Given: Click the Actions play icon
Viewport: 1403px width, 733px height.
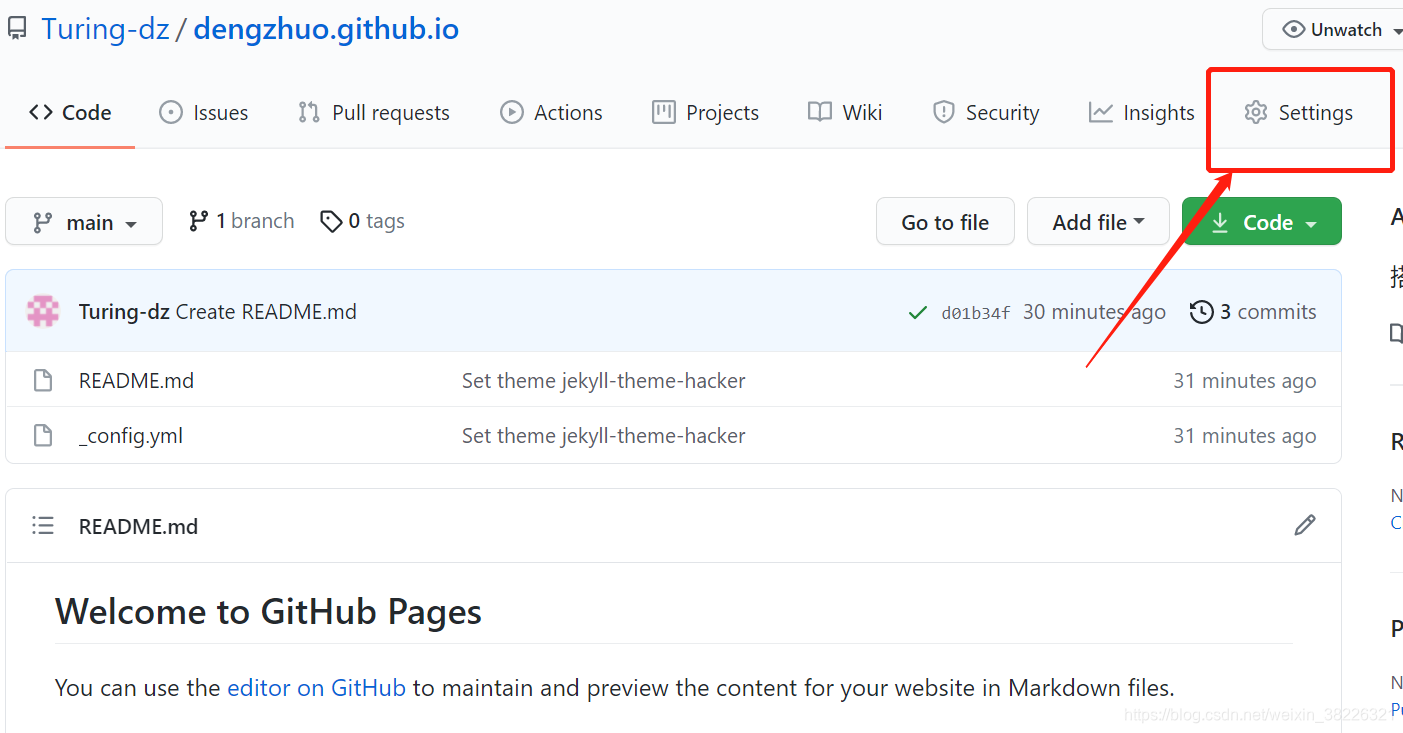Looking at the screenshot, I should (512, 113).
